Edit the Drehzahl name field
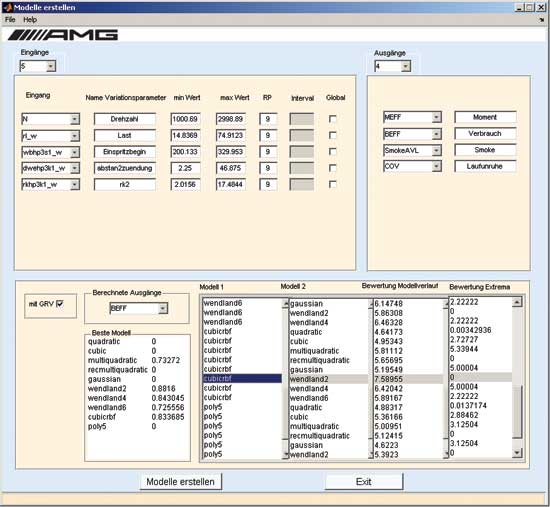550x507 pixels. coord(125,119)
